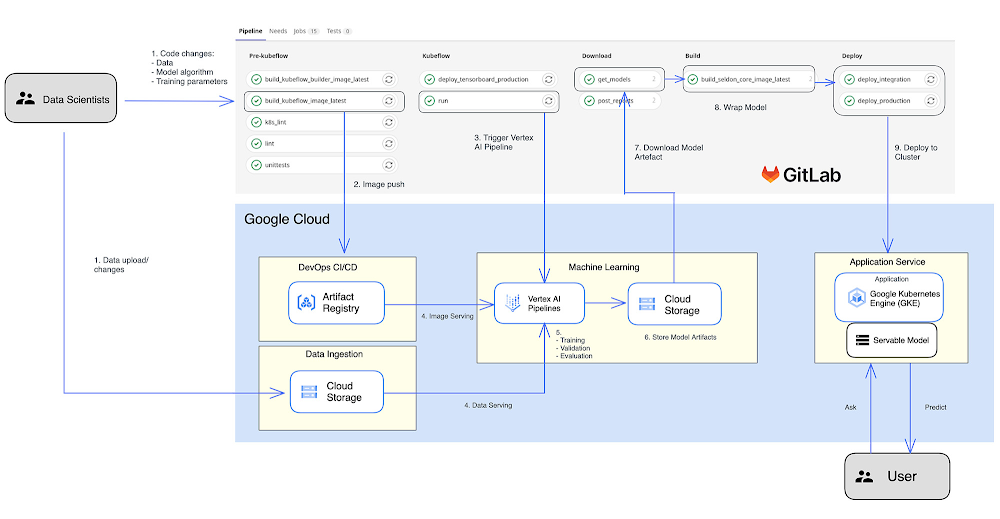1000x519 pixels.
Task: Retry the unittests job
Action: point(388,165)
